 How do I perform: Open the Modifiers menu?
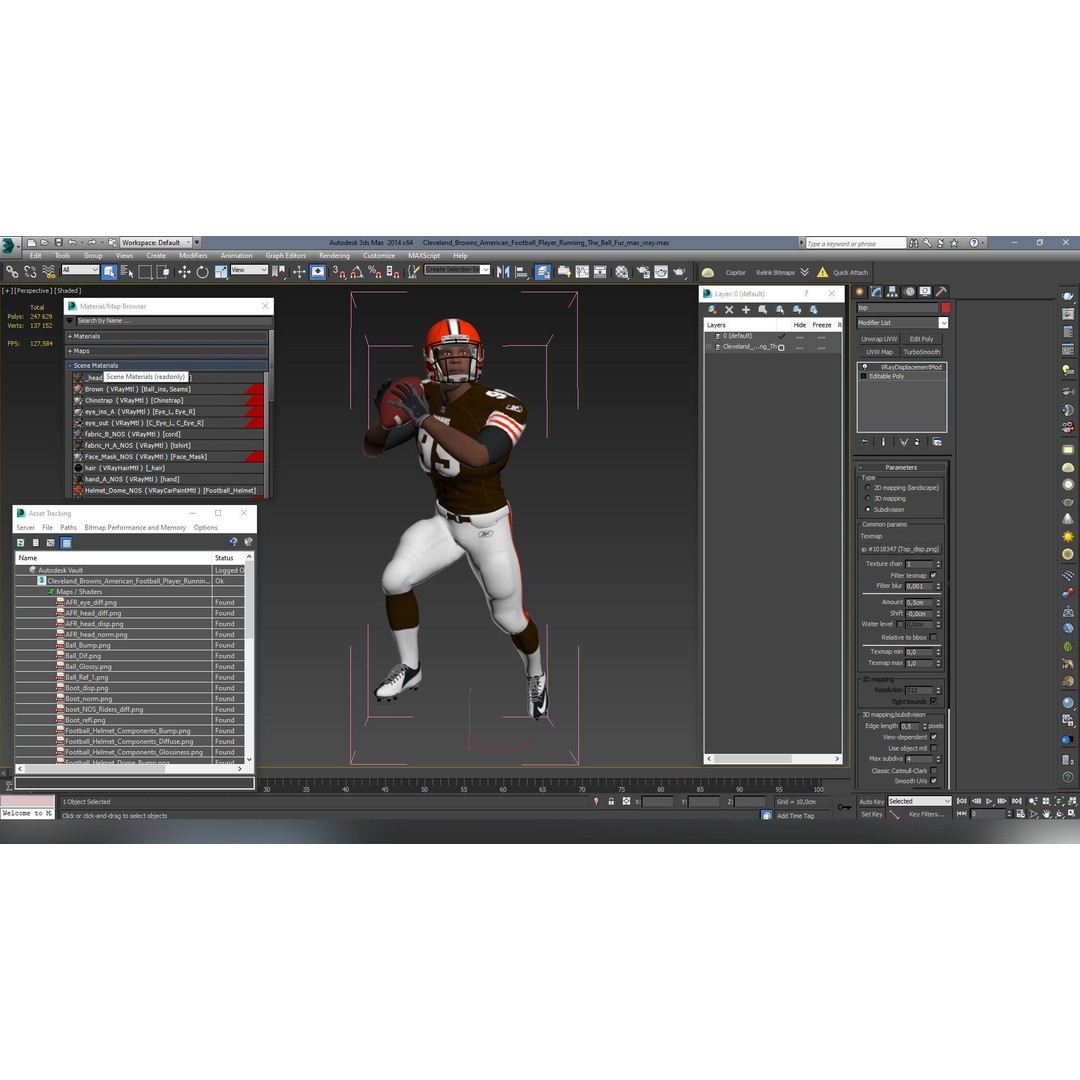[x=193, y=256]
